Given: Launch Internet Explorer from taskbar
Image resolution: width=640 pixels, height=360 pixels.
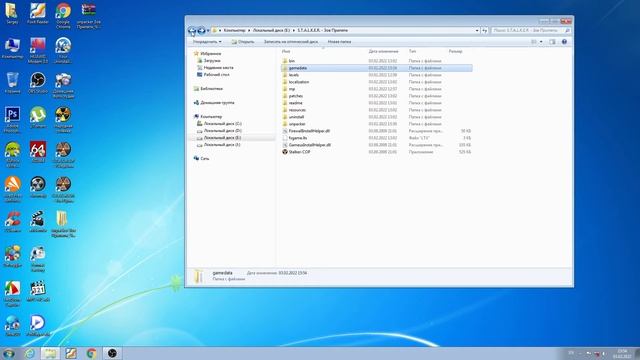Looking at the screenshot, I should [29, 353].
